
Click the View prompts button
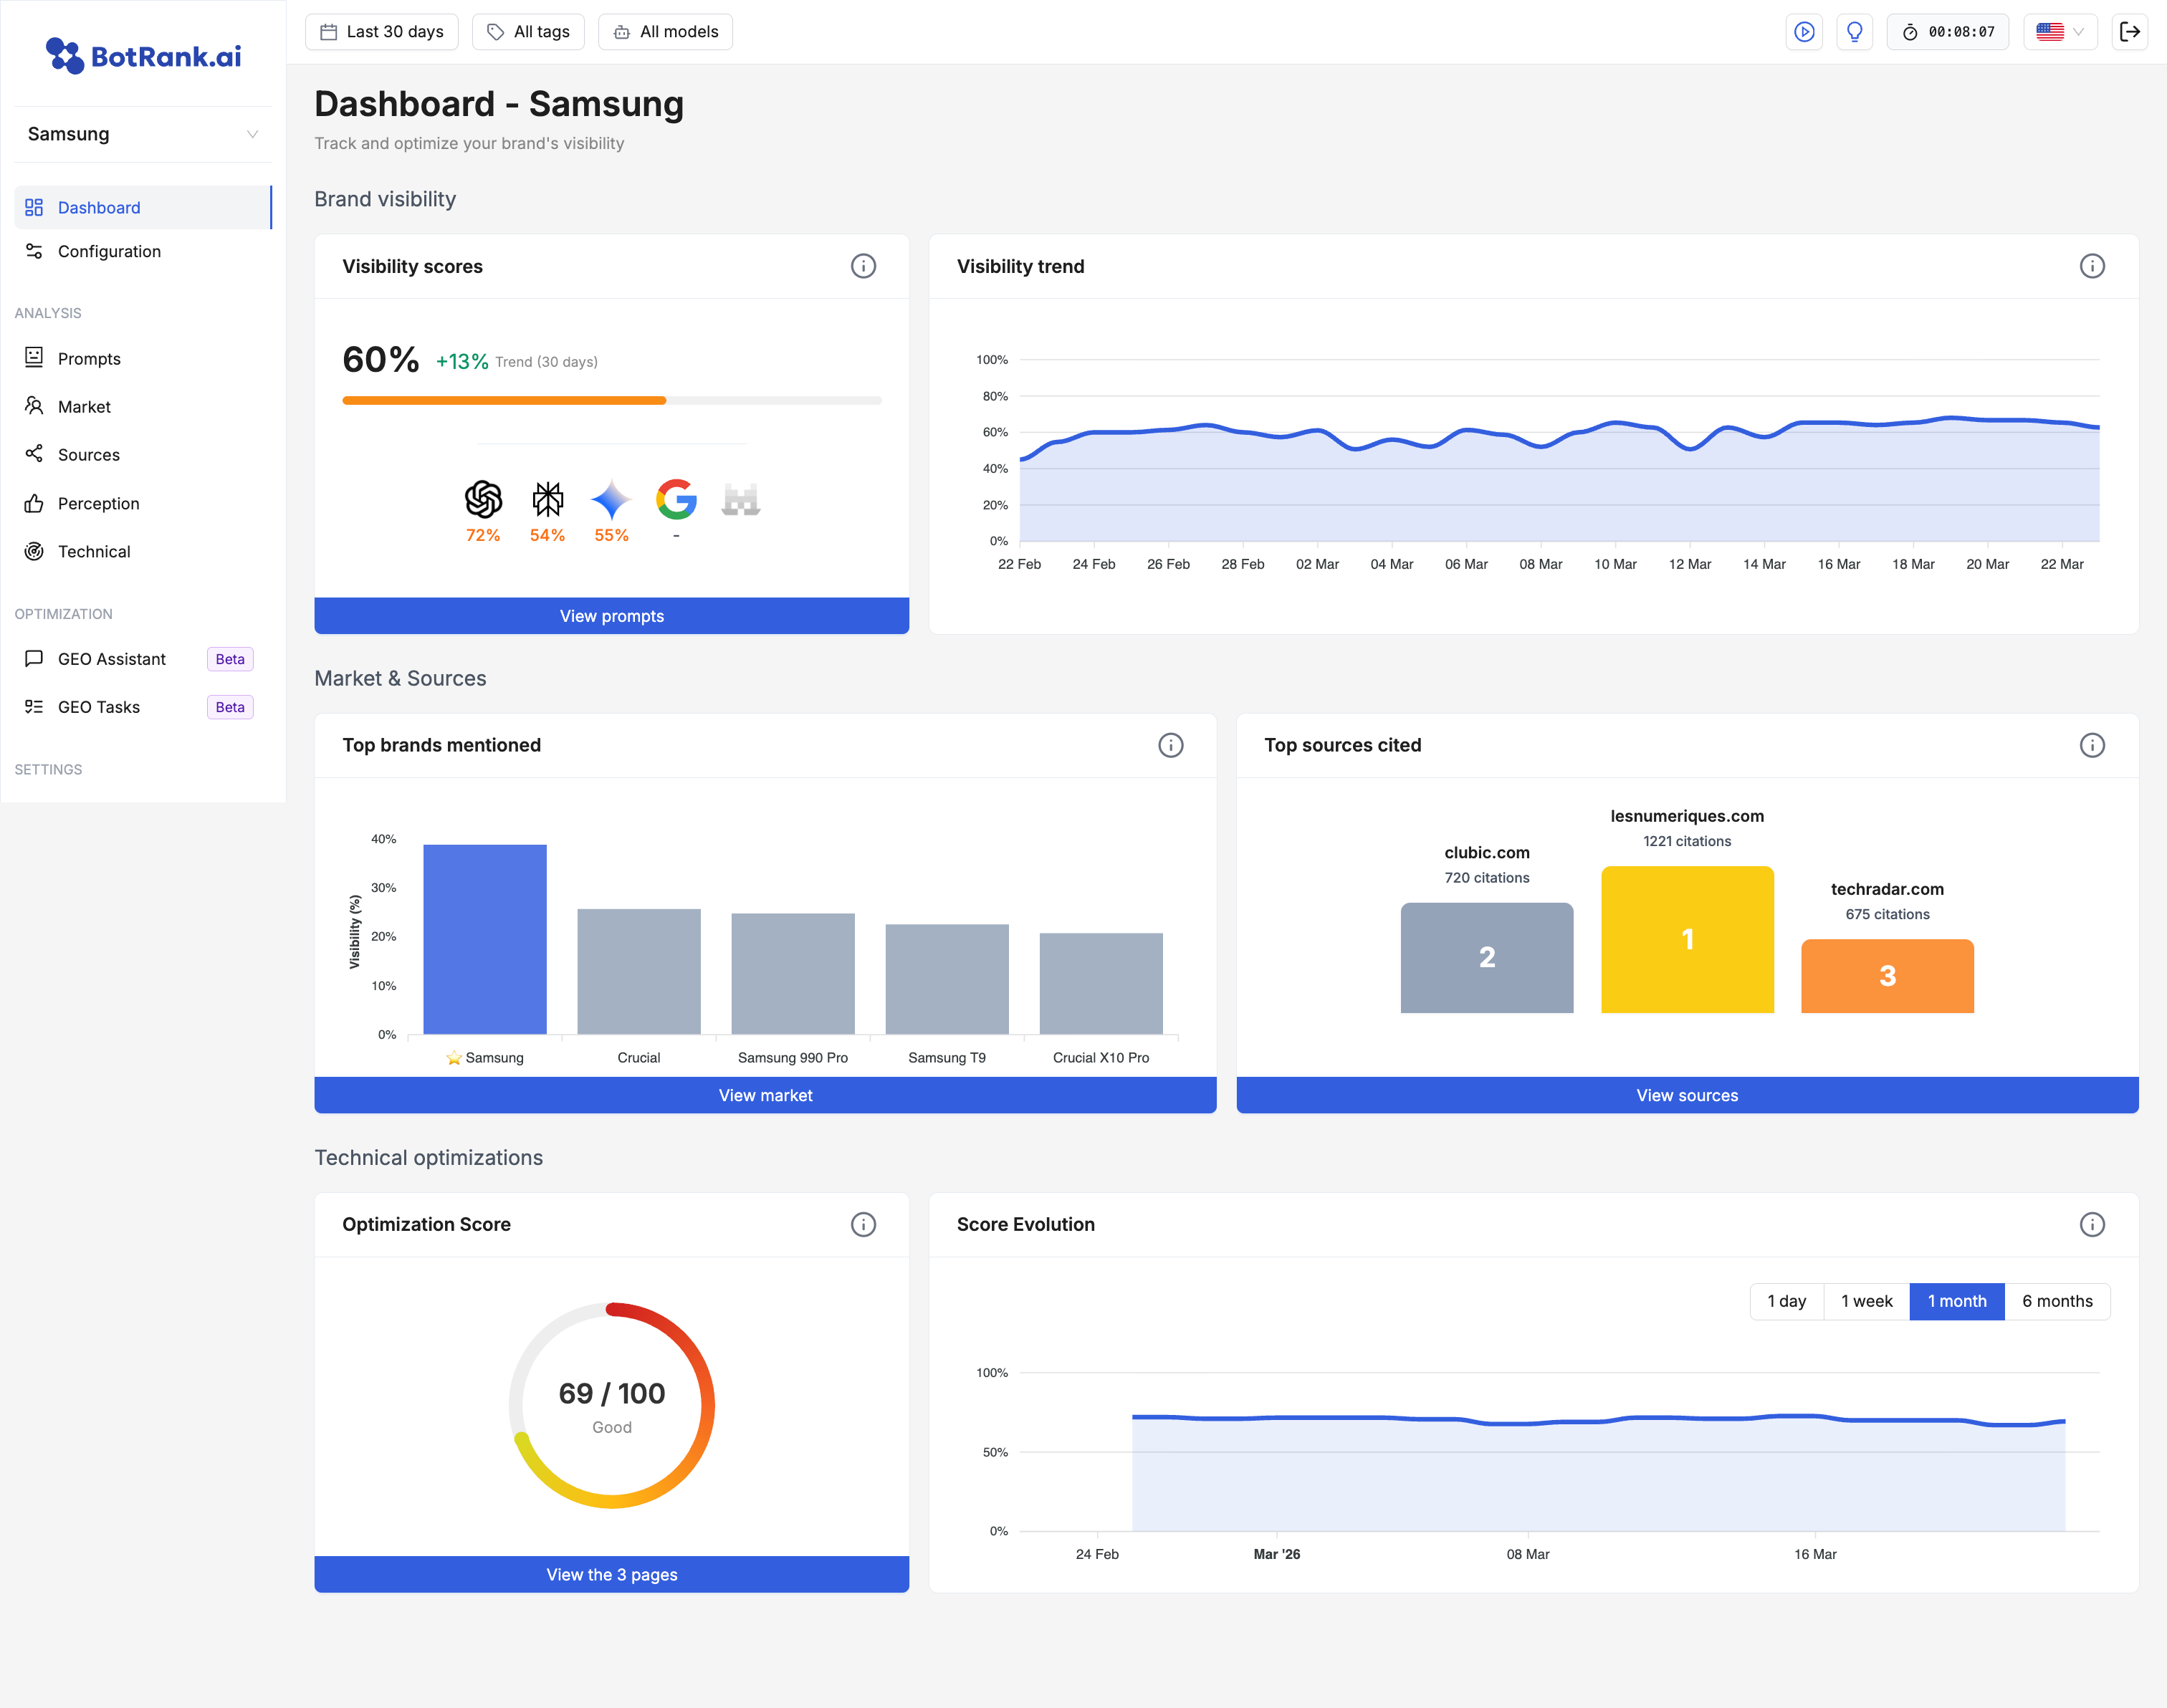pos(611,616)
